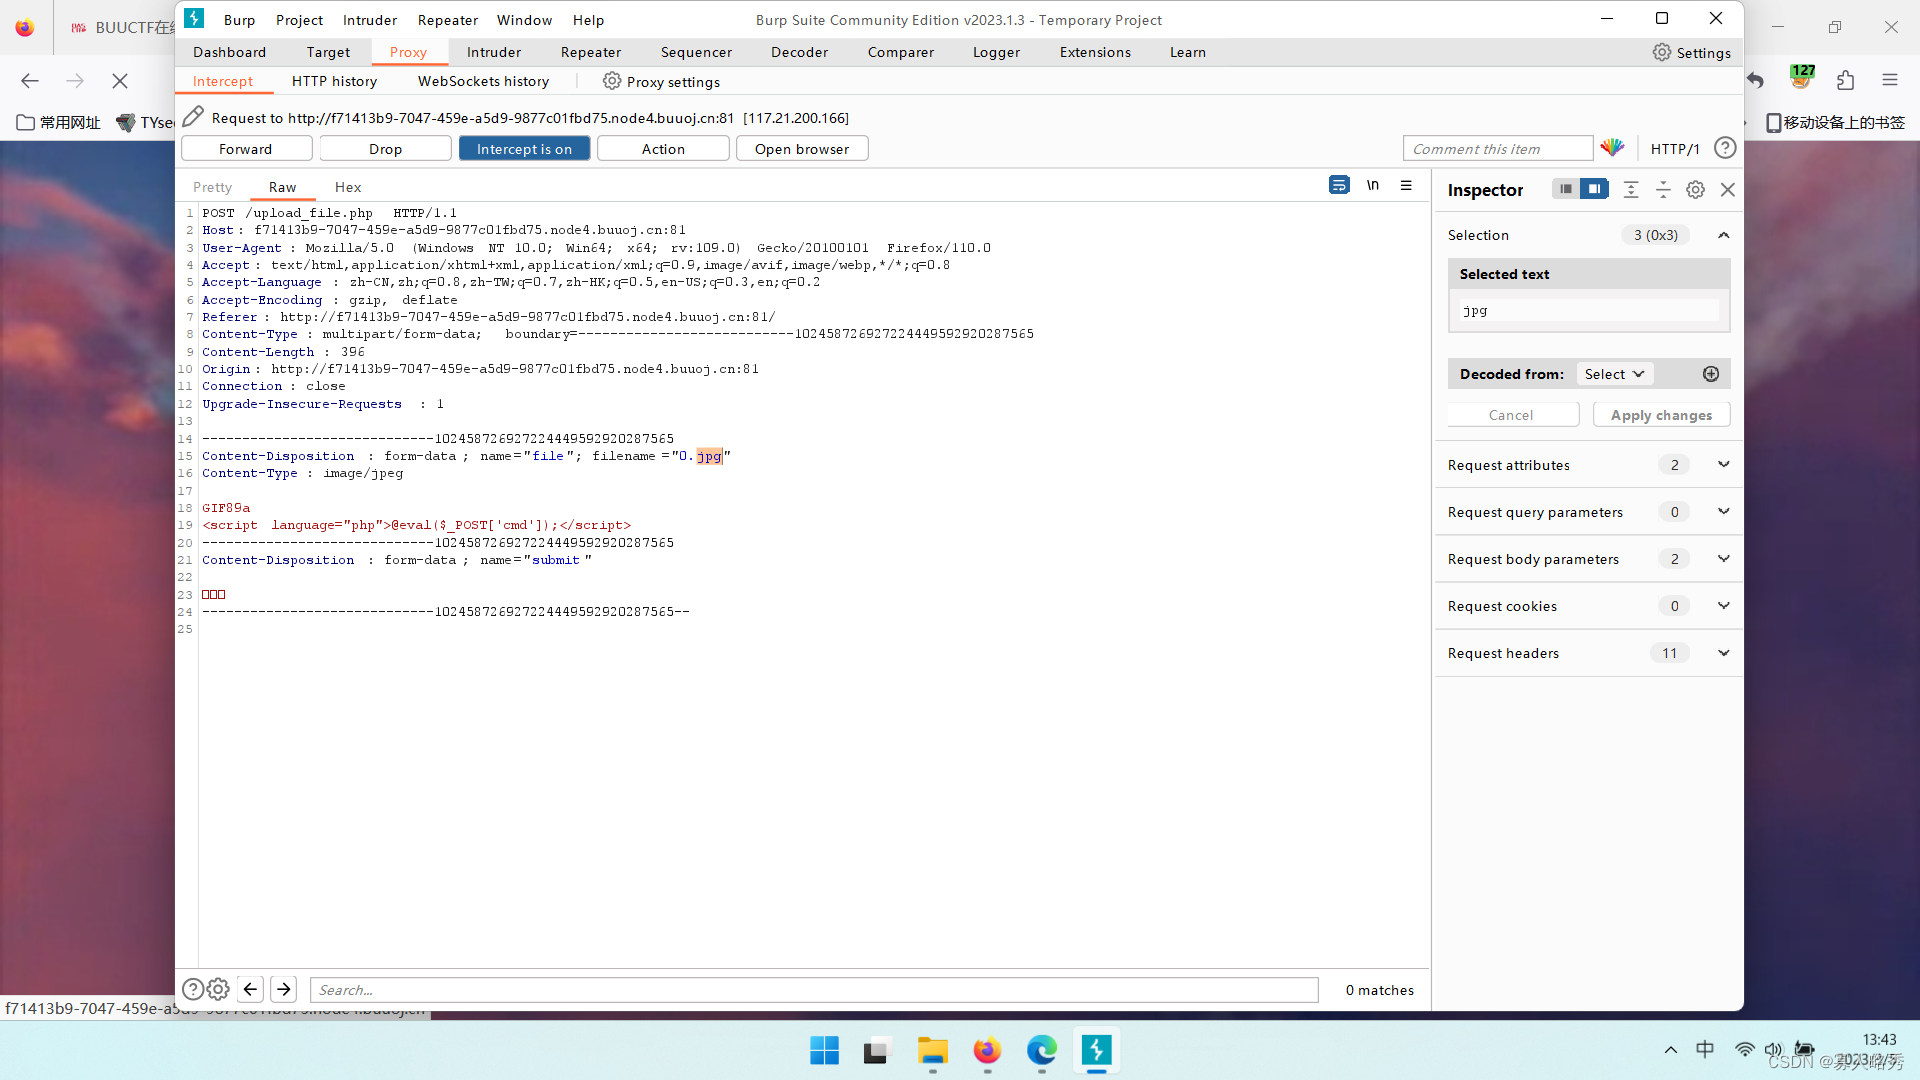Click the edit pencil icon beside request target
Image resolution: width=1920 pixels, height=1080 pixels.
194,117
